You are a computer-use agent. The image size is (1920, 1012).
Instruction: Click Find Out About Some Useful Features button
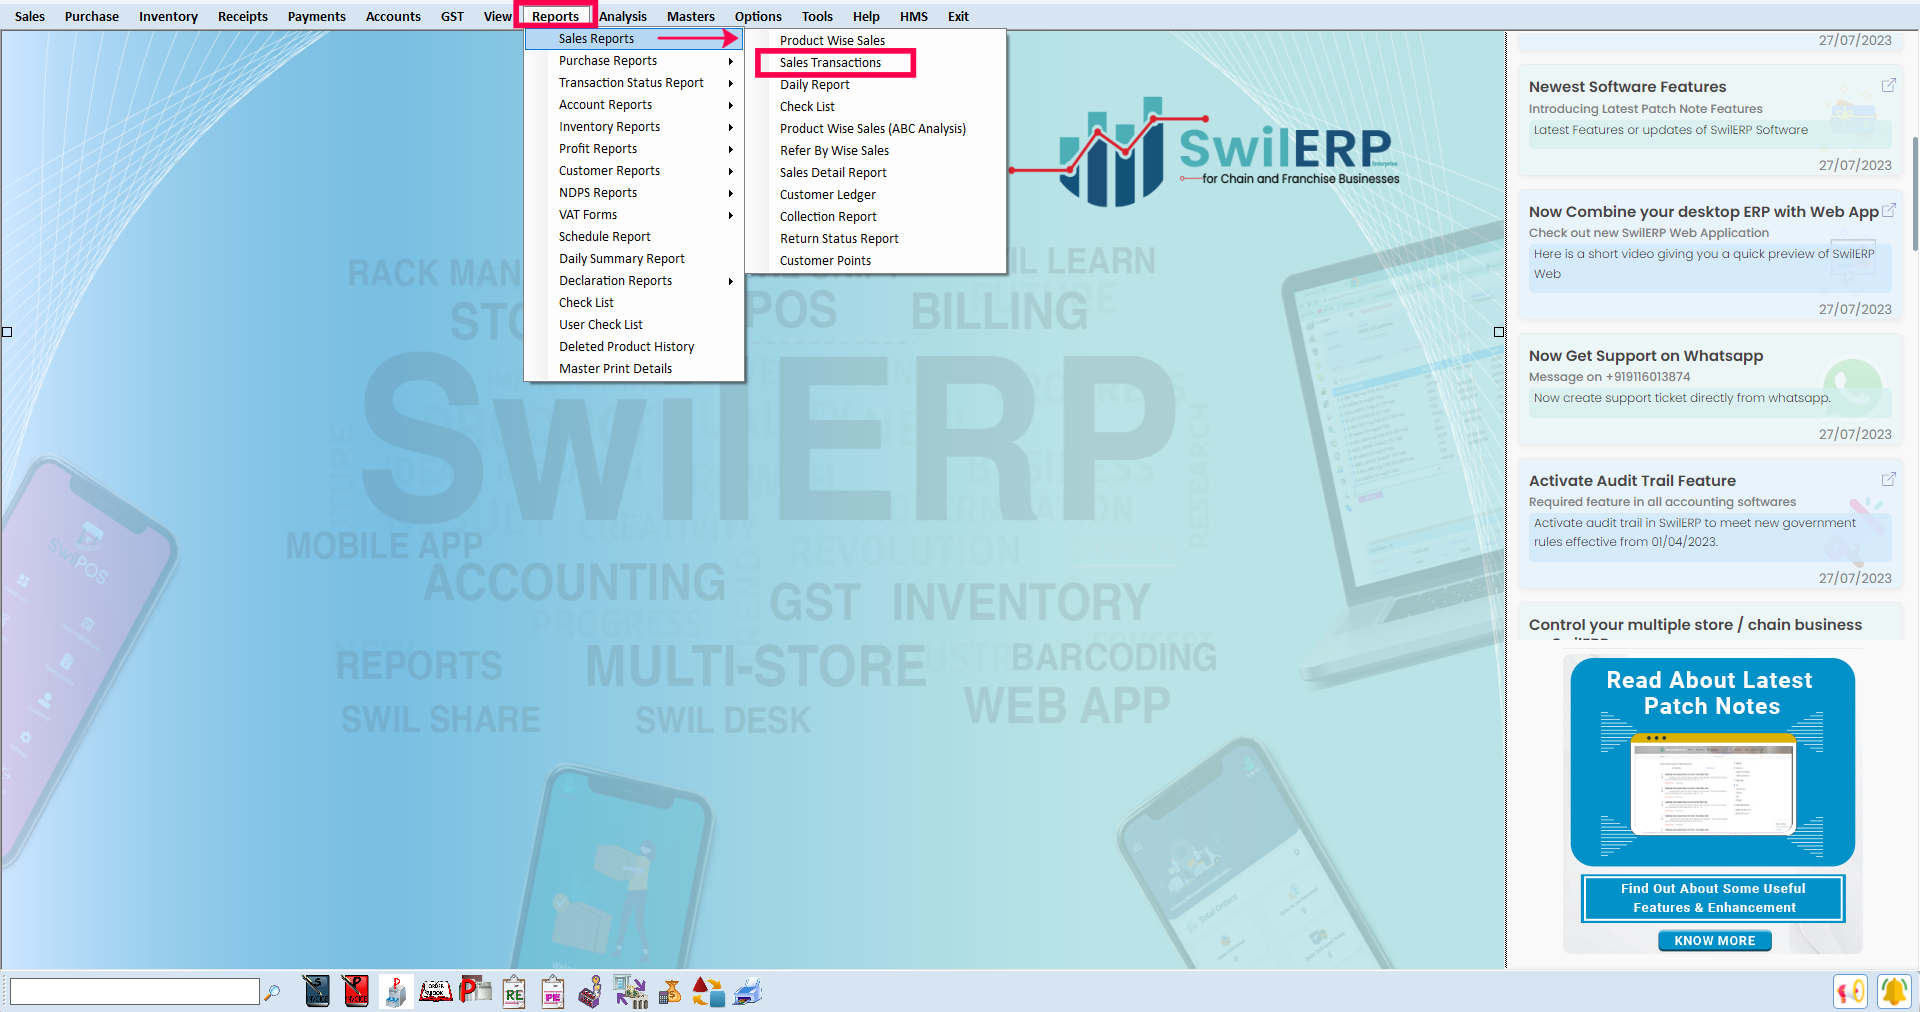coord(1713,898)
